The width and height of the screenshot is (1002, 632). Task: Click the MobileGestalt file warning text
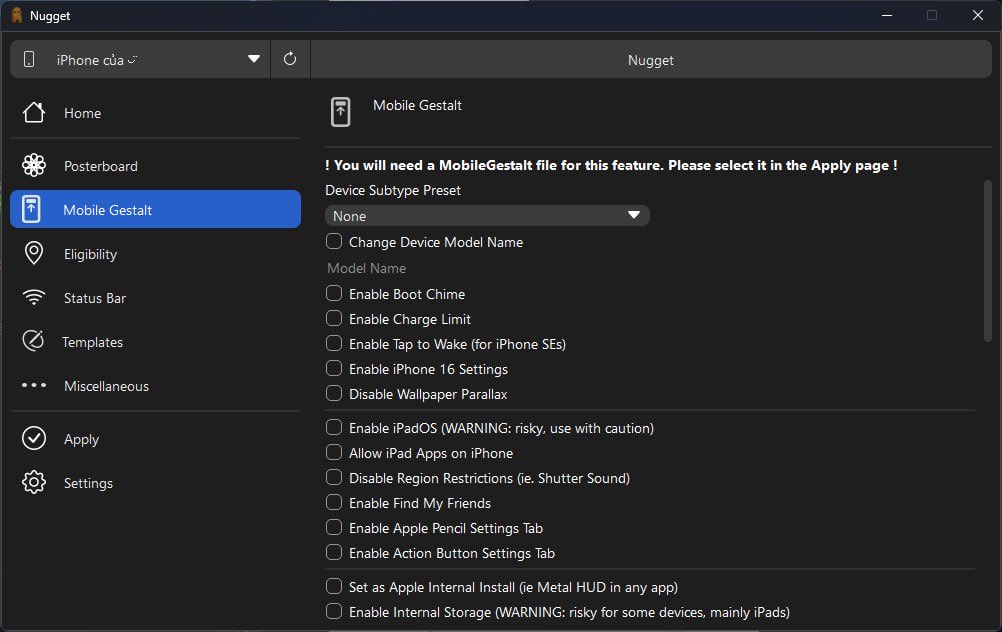611,165
